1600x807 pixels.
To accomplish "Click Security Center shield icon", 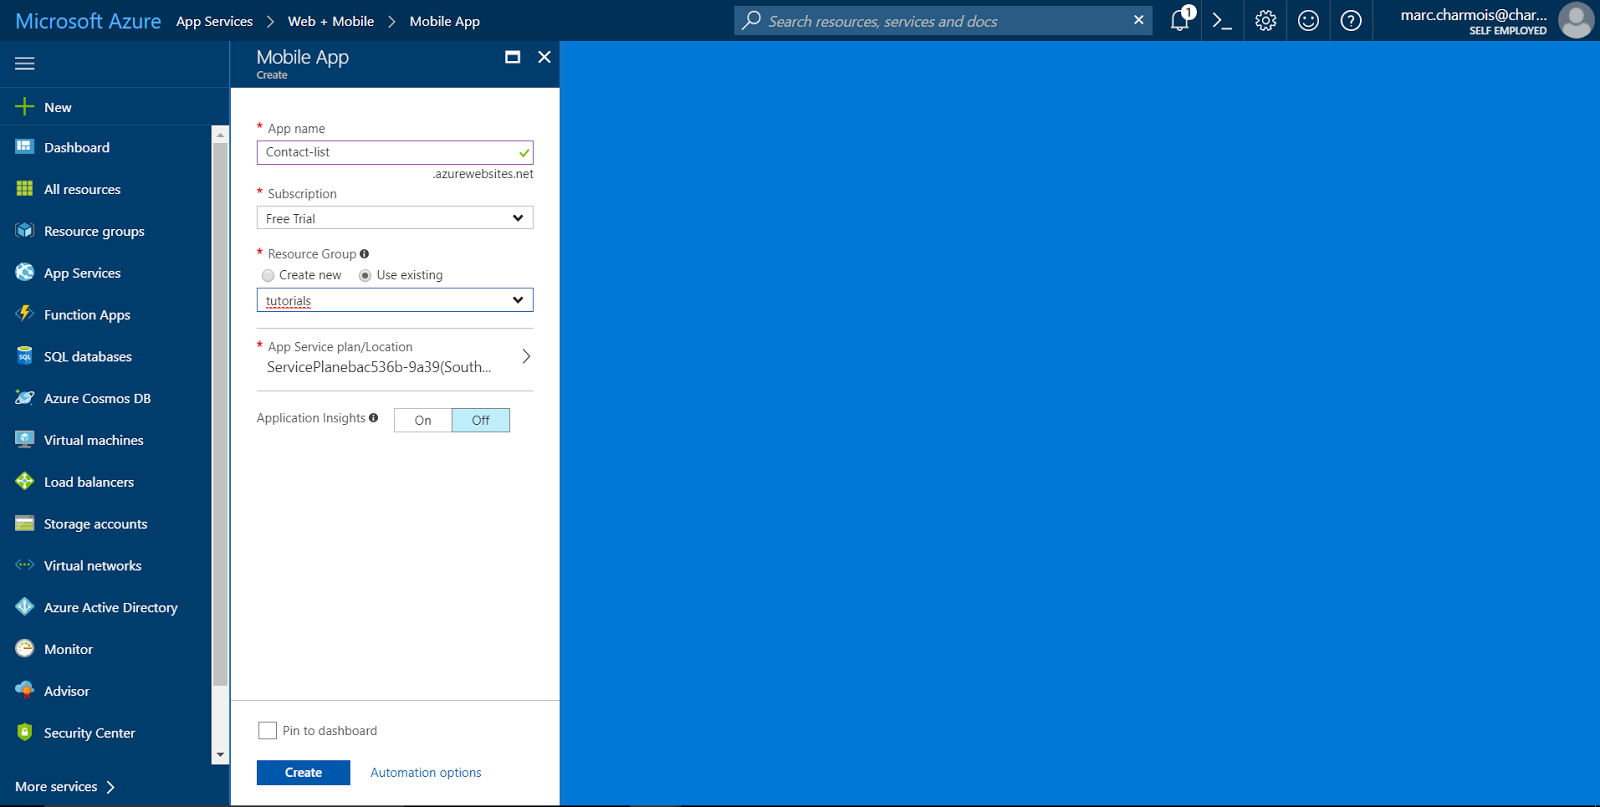I will (x=25, y=732).
